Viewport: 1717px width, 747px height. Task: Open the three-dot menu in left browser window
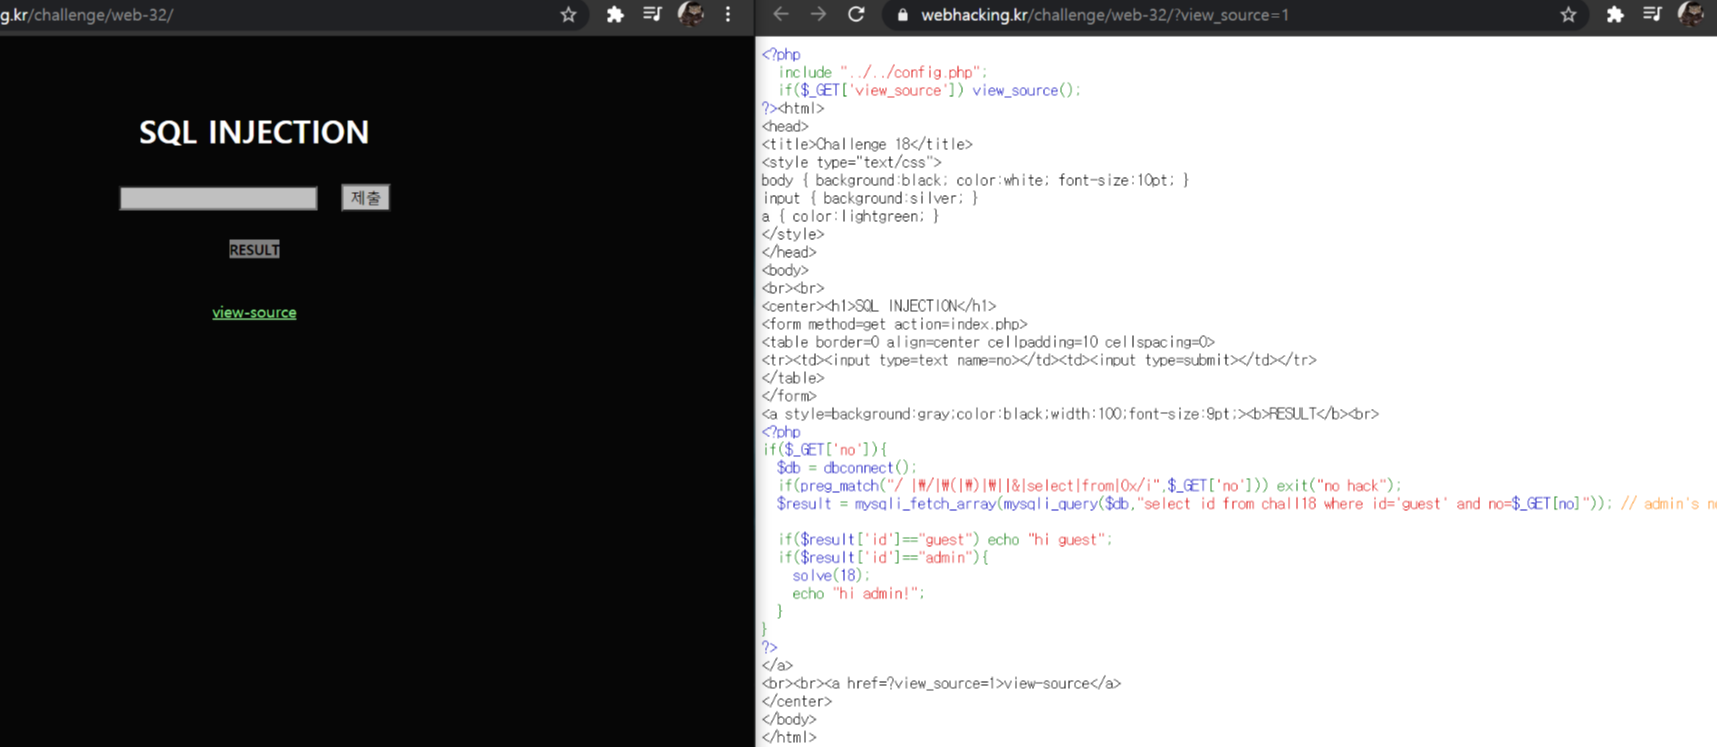(x=728, y=14)
